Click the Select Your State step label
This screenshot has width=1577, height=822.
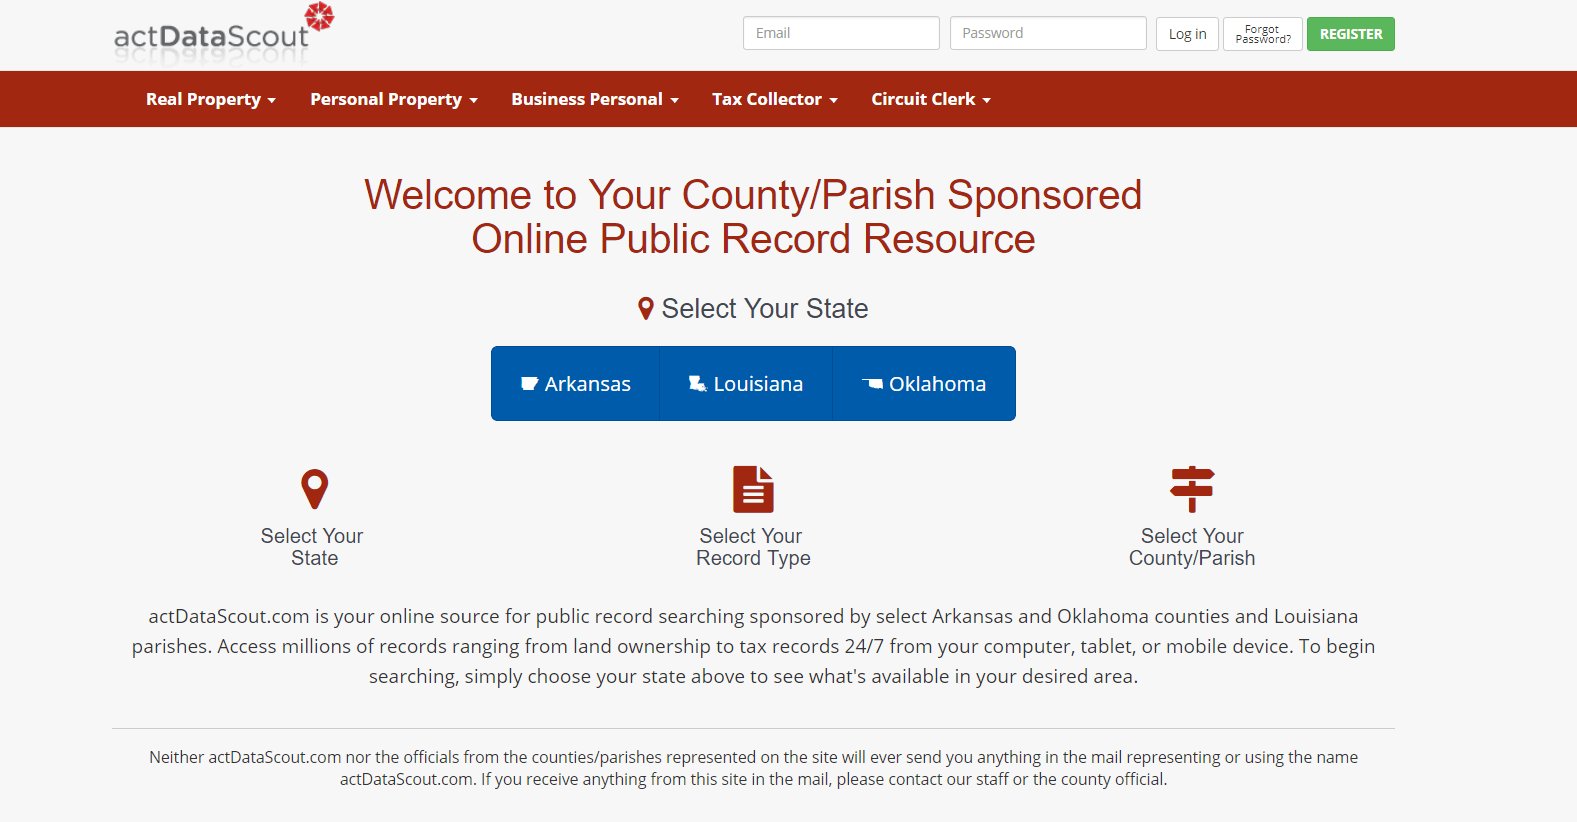pyautogui.click(x=313, y=547)
